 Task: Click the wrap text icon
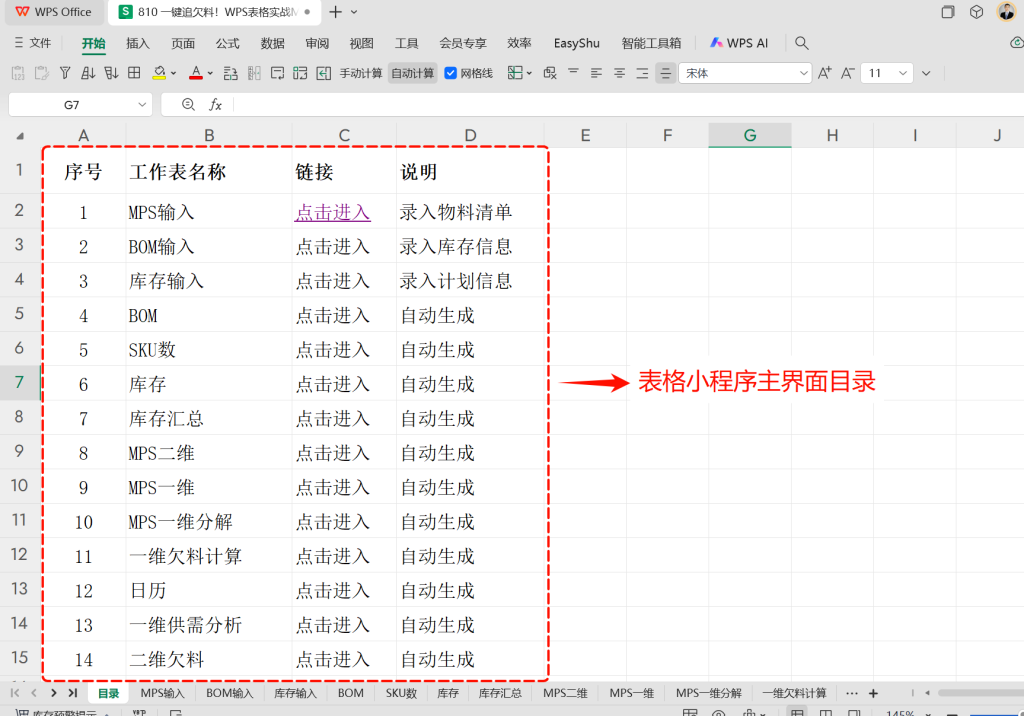click(x=277, y=73)
